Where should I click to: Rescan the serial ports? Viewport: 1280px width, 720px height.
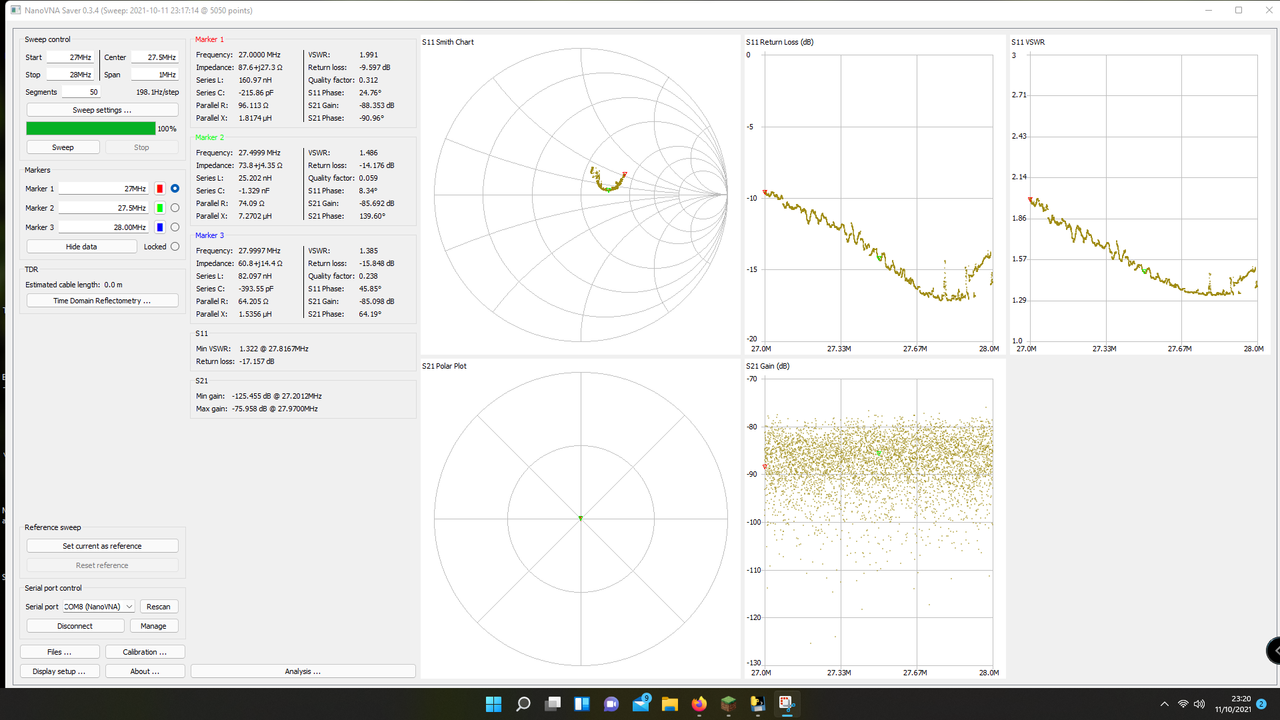[x=158, y=606]
